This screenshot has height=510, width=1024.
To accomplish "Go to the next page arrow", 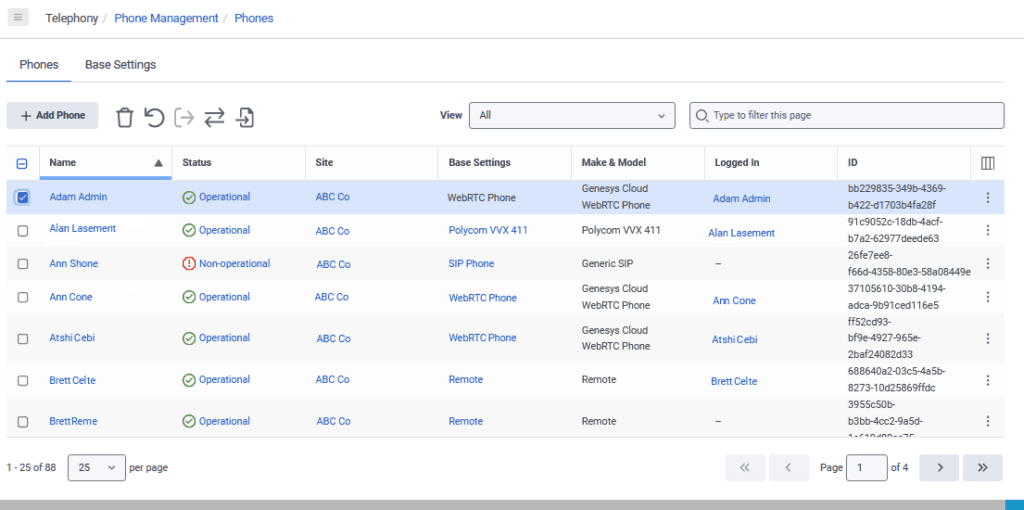I will pyautogui.click(x=938, y=467).
